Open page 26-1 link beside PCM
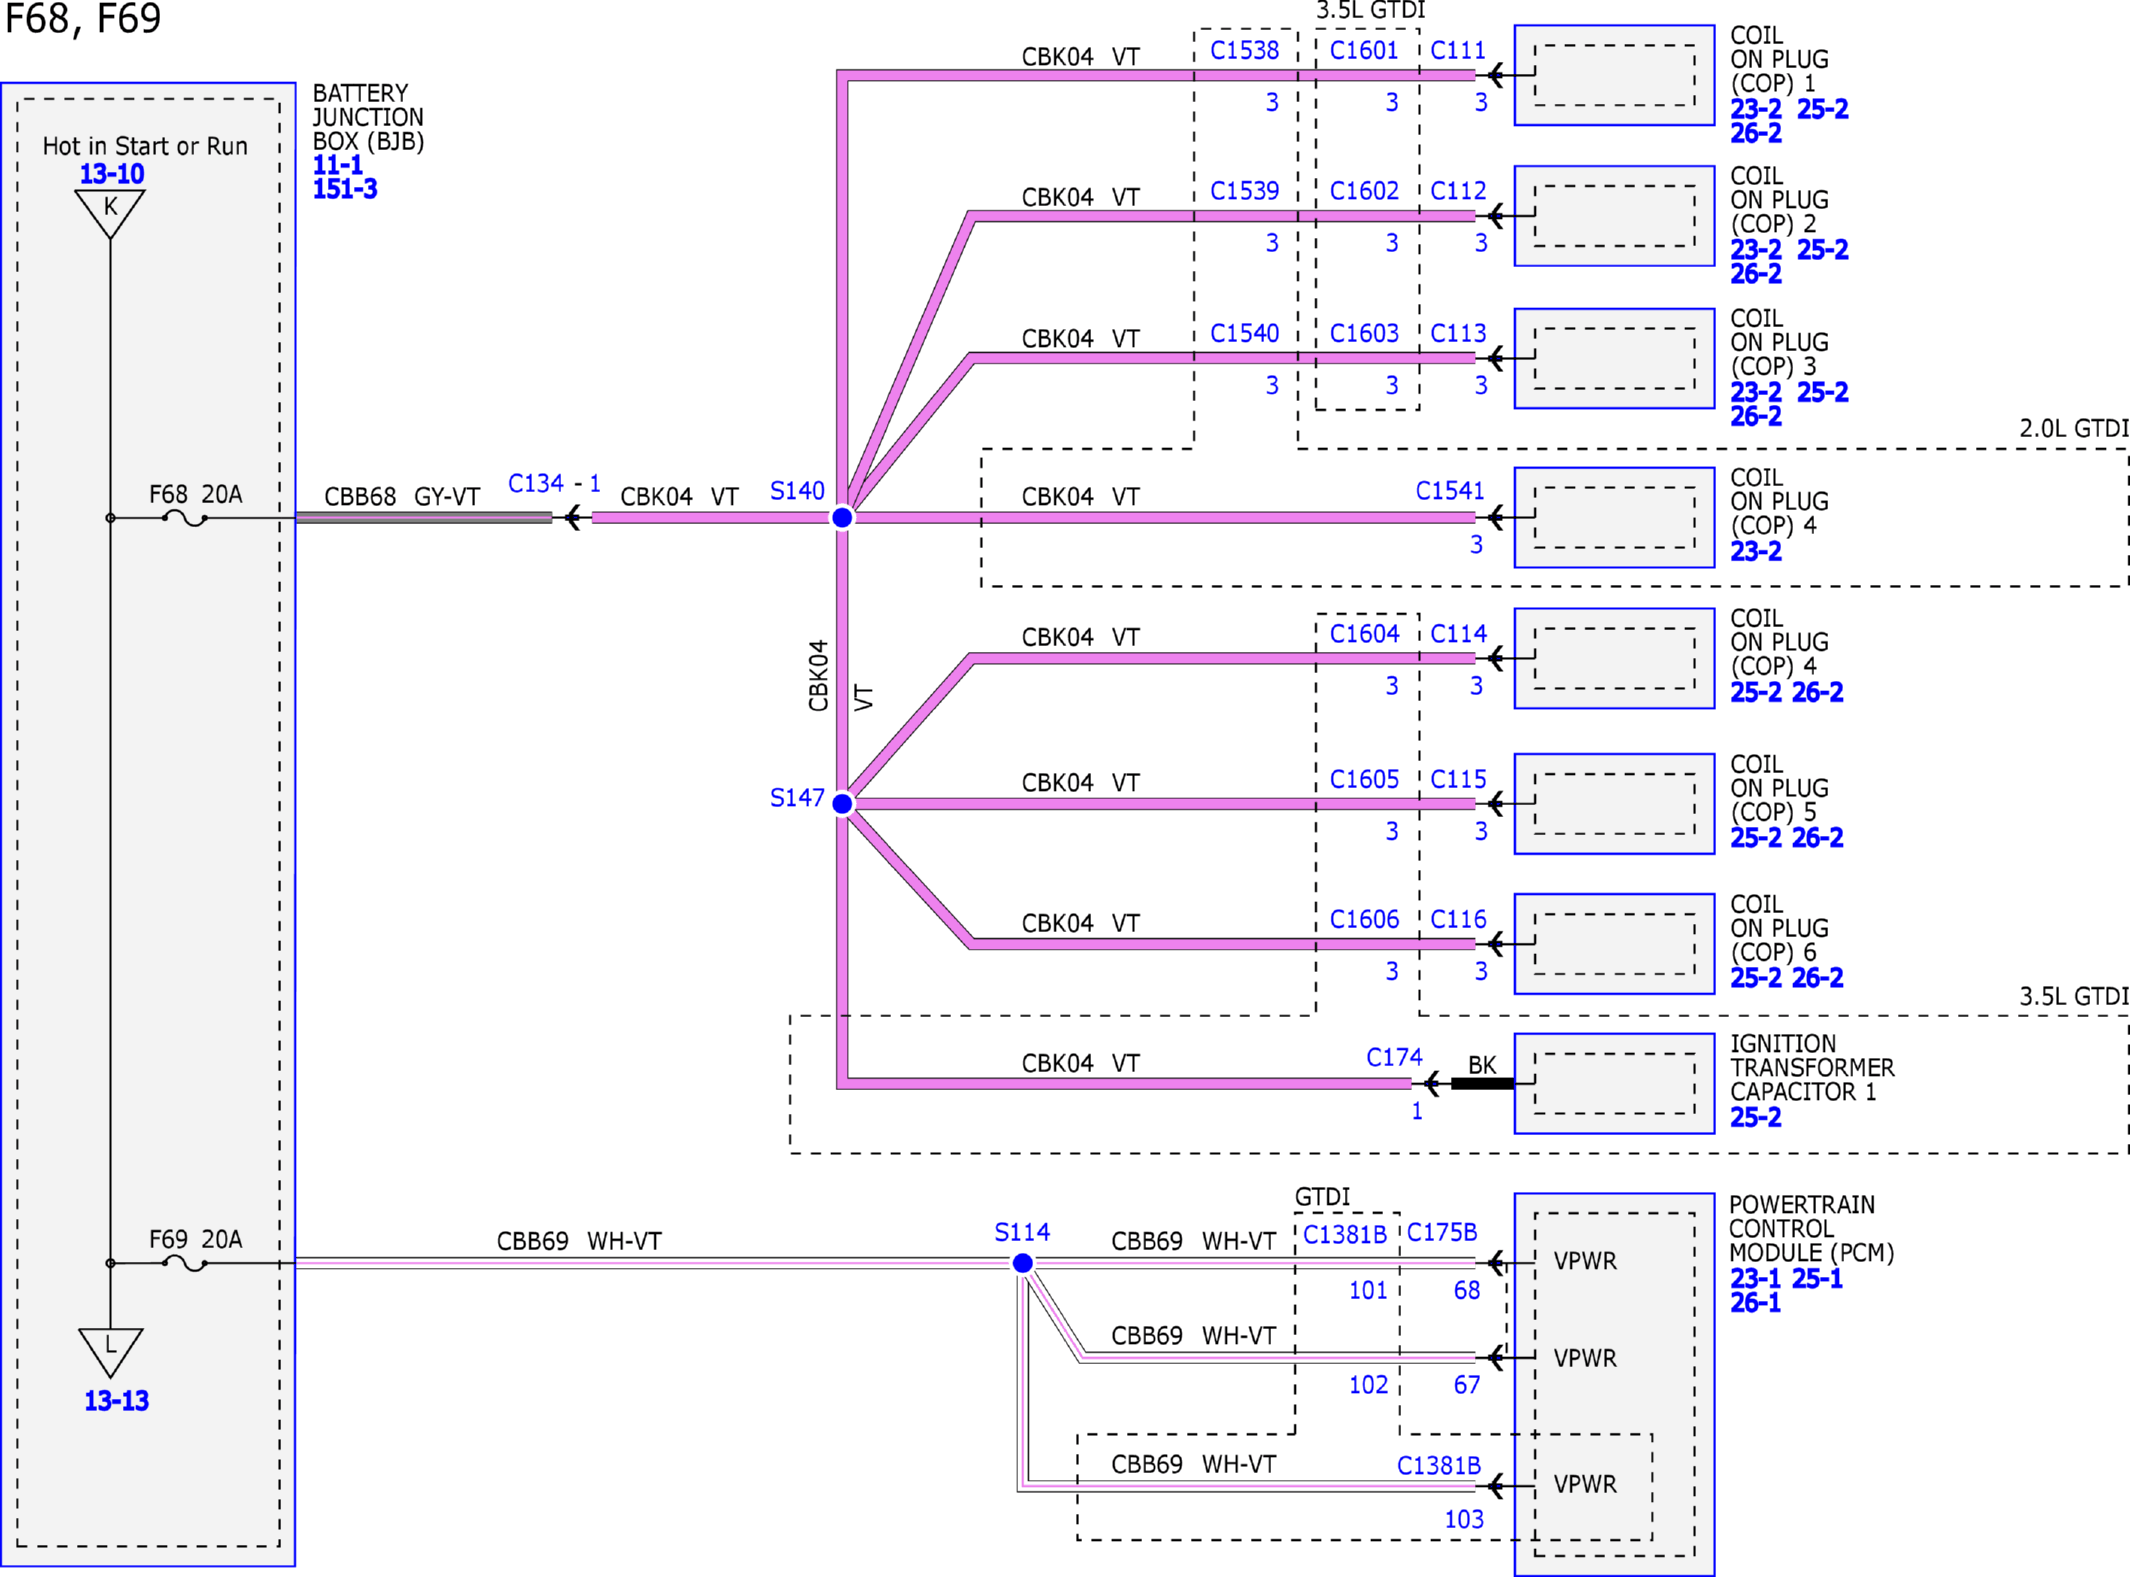Screen dimensions: 2130x1577 (x=1756, y=1302)
